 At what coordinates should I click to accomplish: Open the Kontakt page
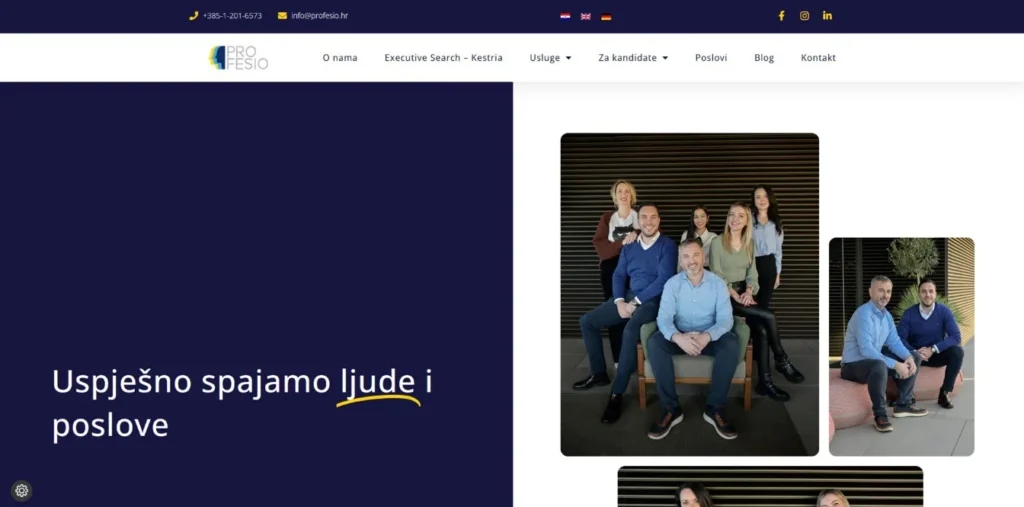point(818,58)
